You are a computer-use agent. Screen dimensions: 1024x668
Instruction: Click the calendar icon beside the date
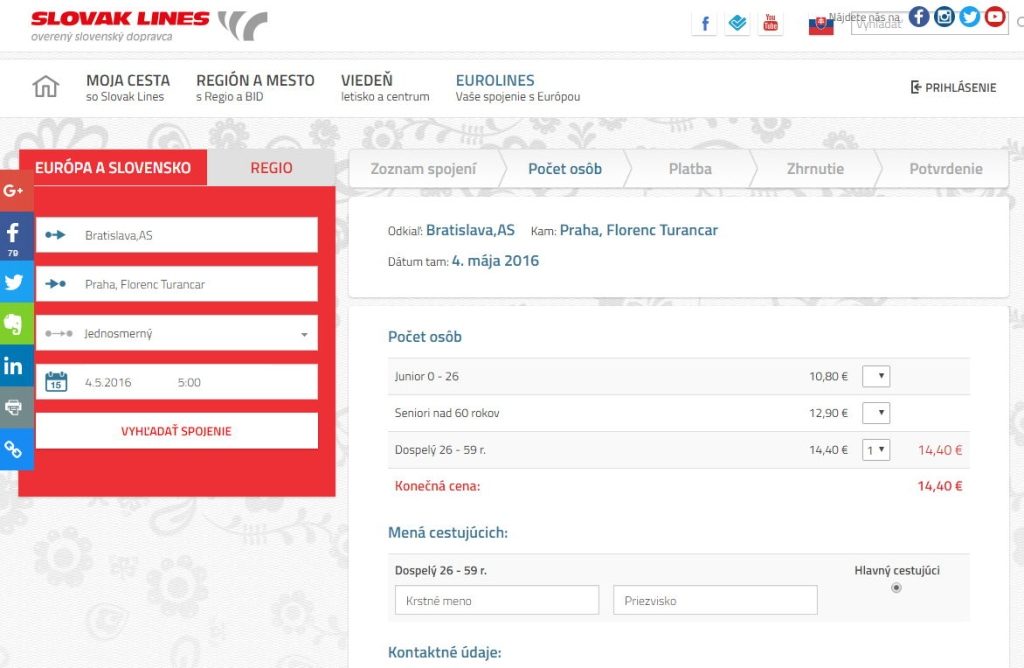tap(57, 382)
